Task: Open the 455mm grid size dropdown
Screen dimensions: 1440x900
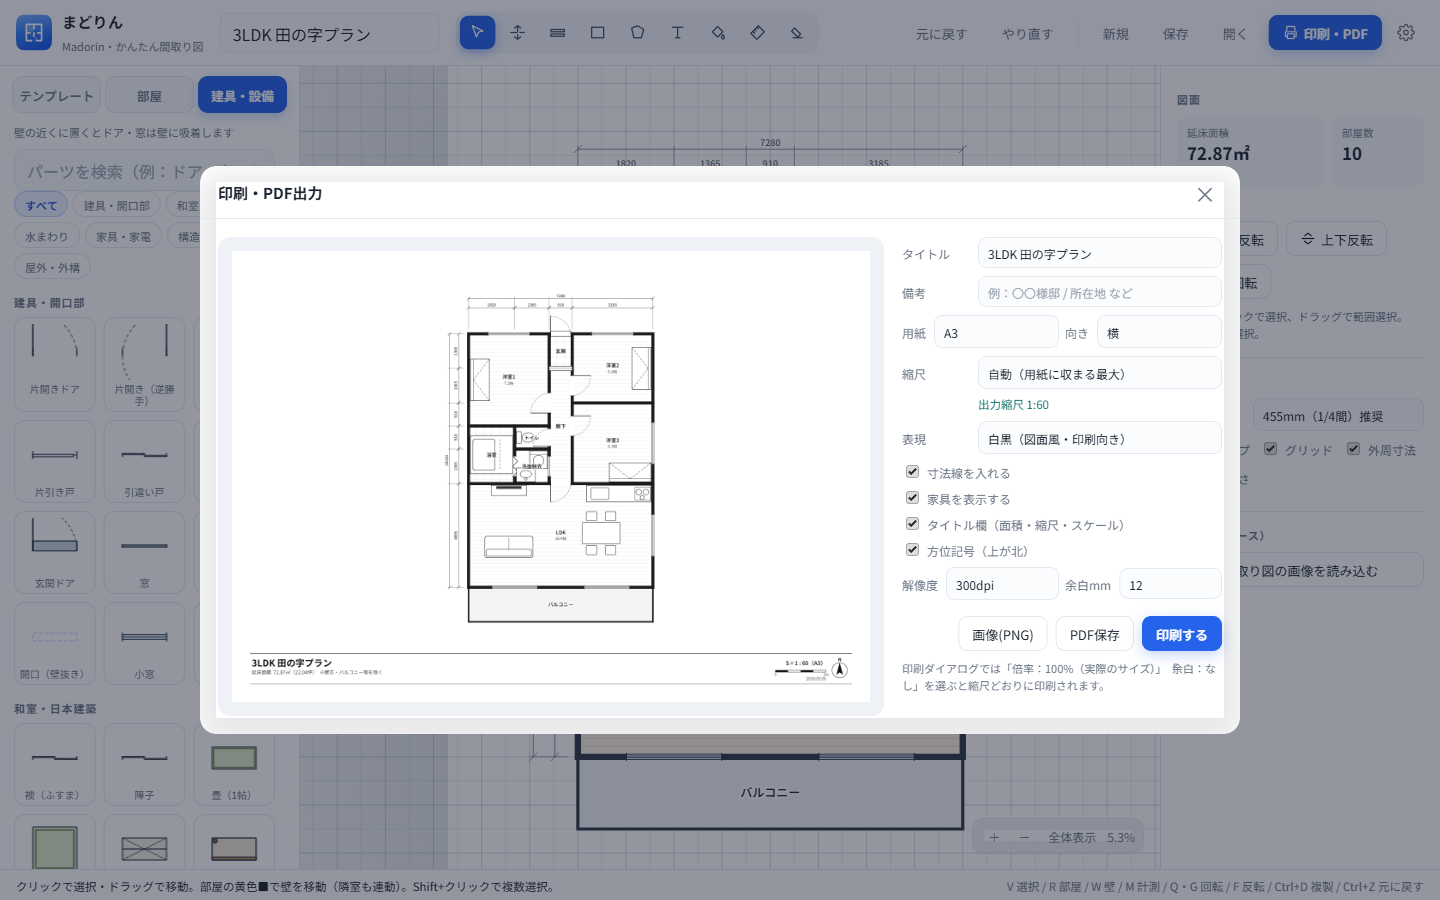Action: [x=1338, y=416]
